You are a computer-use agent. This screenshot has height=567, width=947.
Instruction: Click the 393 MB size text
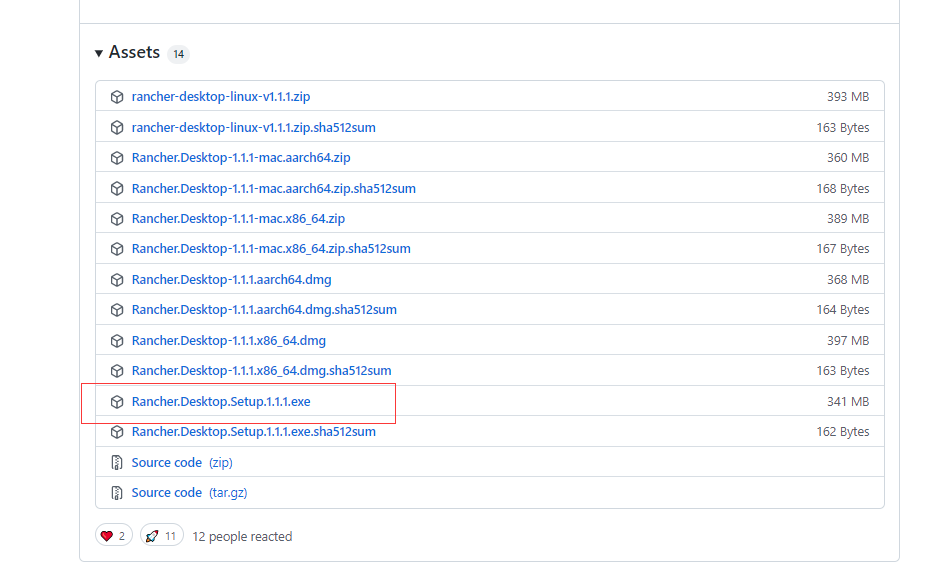coord(848,97)
